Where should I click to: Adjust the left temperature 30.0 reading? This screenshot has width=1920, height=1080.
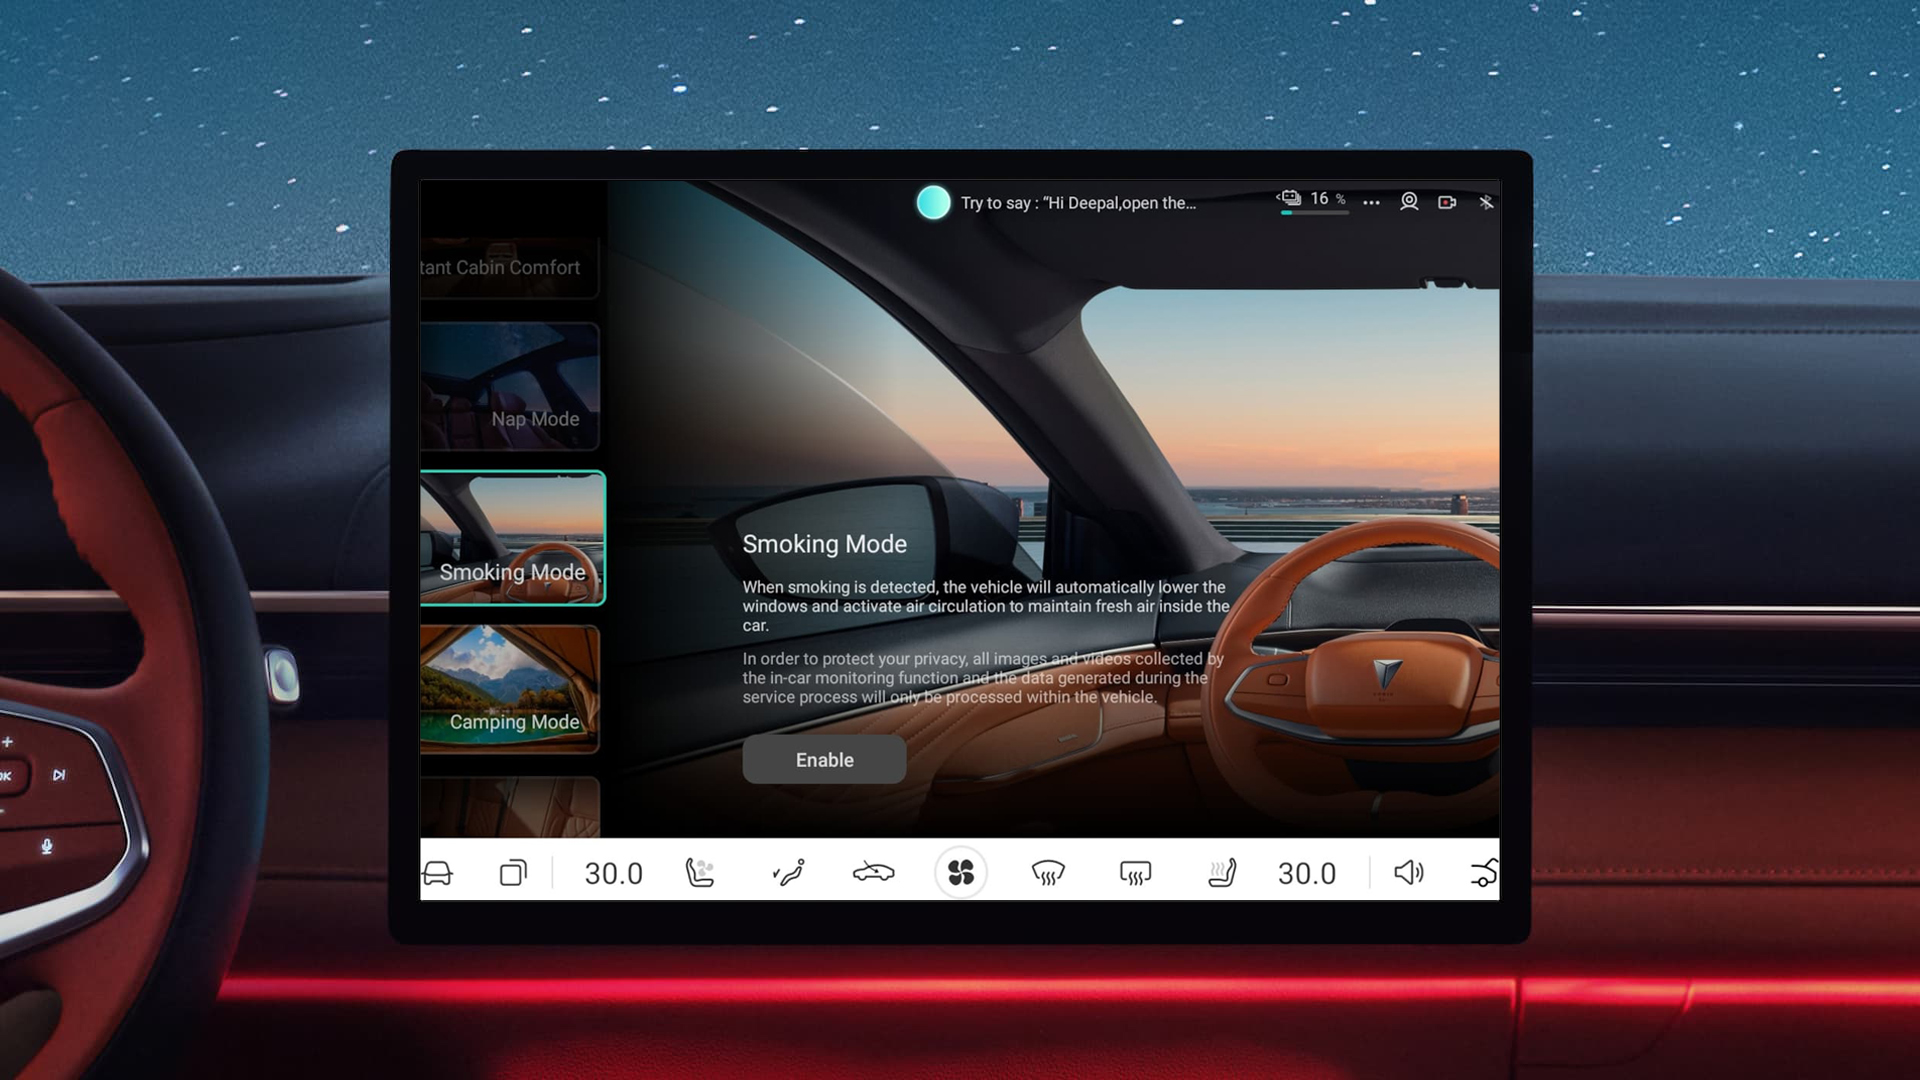(x=614, y=874)
